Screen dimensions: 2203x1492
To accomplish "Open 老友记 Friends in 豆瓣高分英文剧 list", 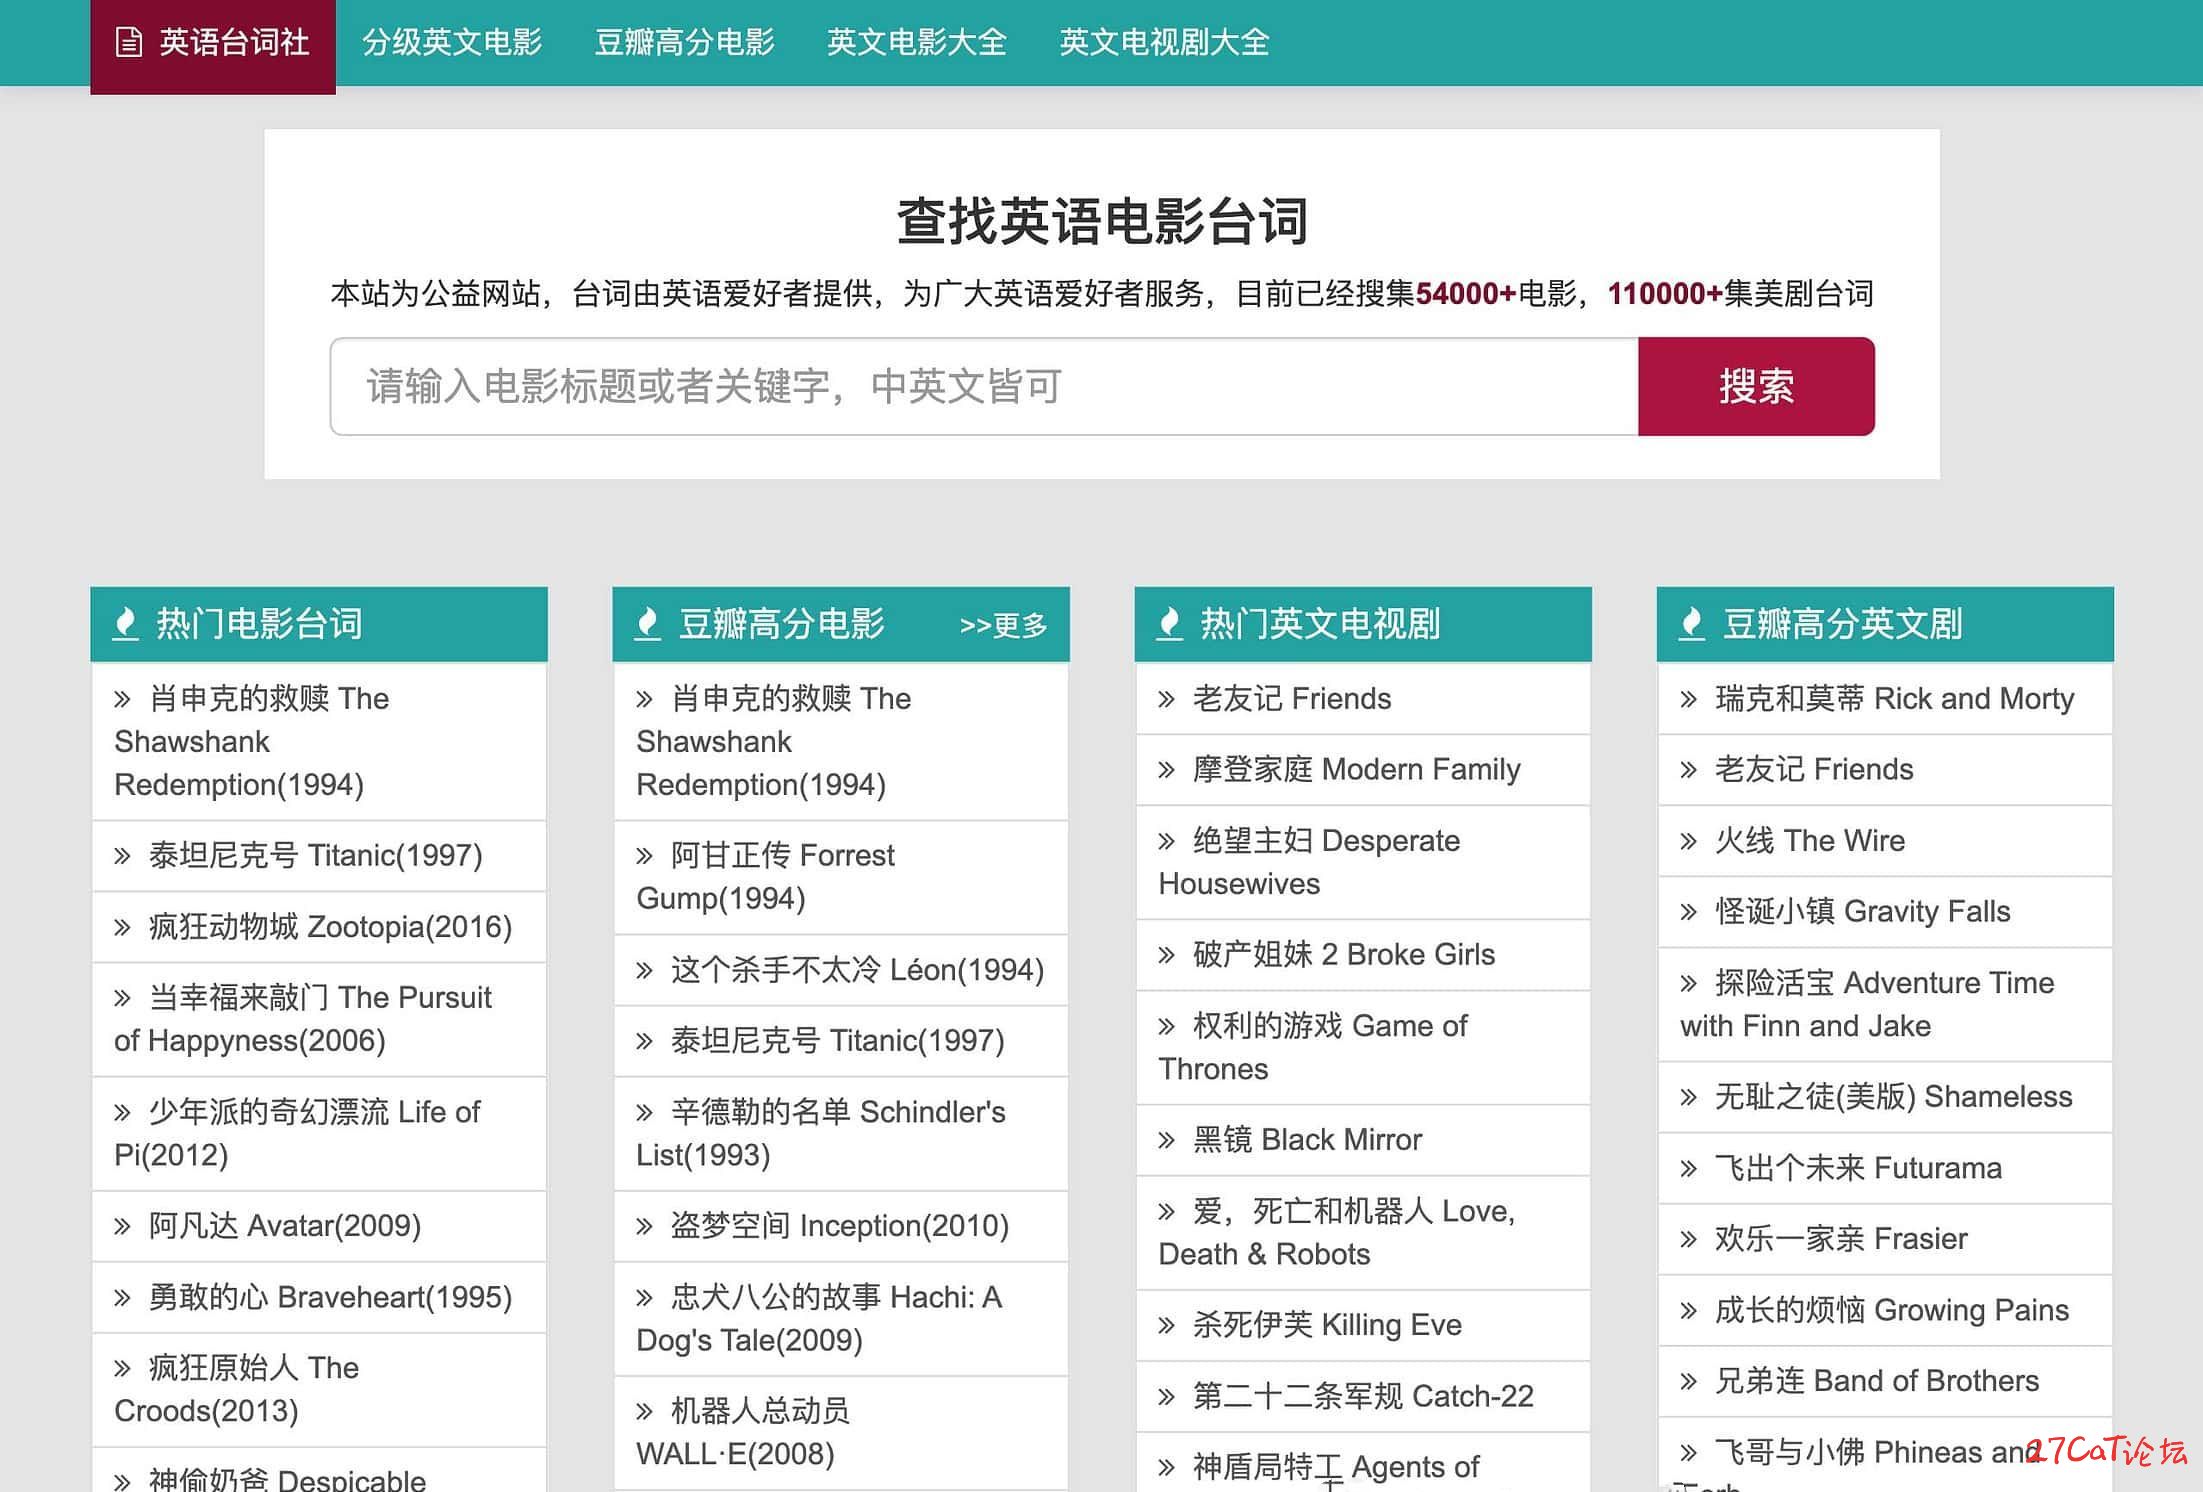I will 1885,770.
